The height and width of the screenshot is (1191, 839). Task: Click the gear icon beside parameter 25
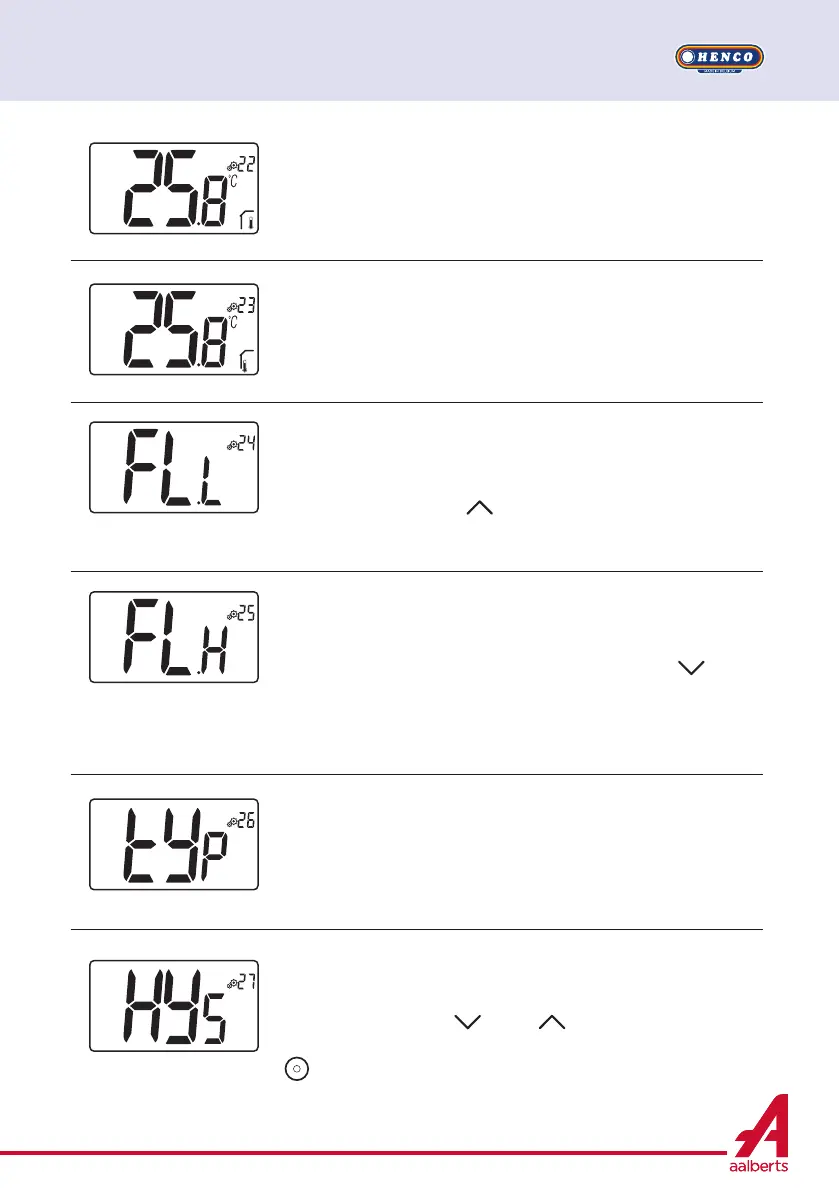231,616
